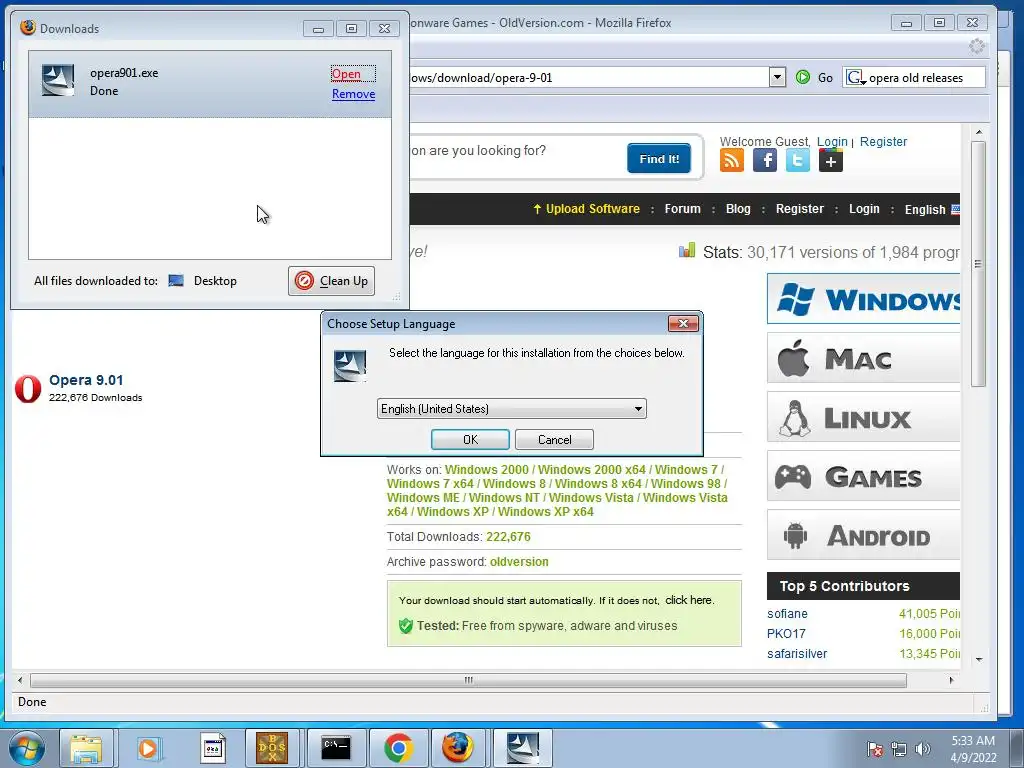Open the Login link beside Welcome Guest
This screenshot has width=1024, height=768.
tap(832, 142)
